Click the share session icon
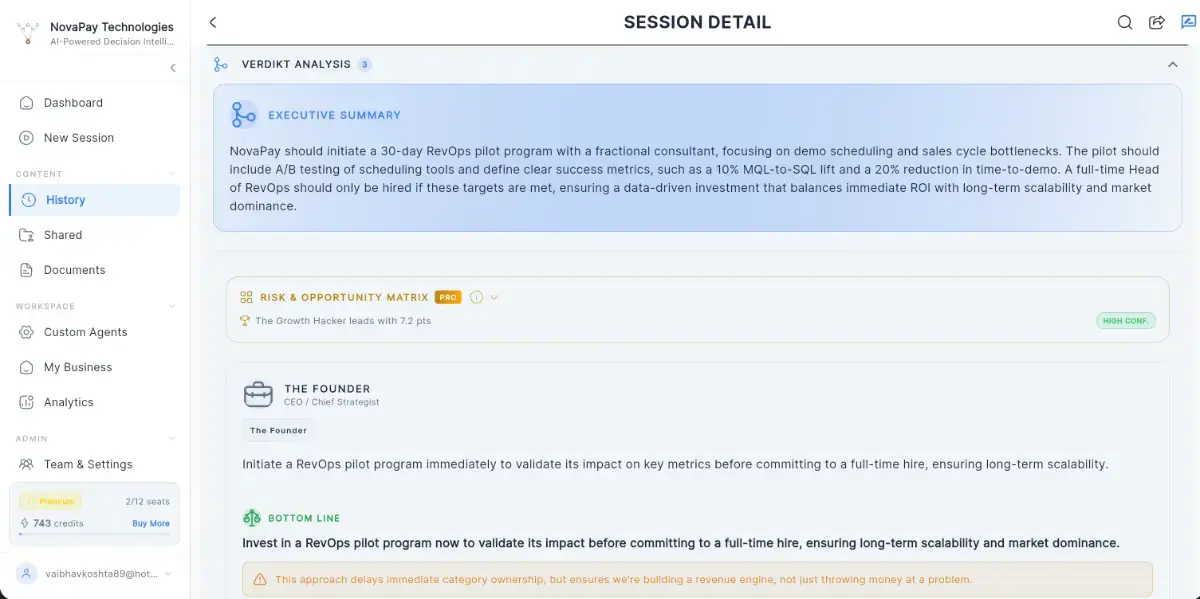 1157,23
